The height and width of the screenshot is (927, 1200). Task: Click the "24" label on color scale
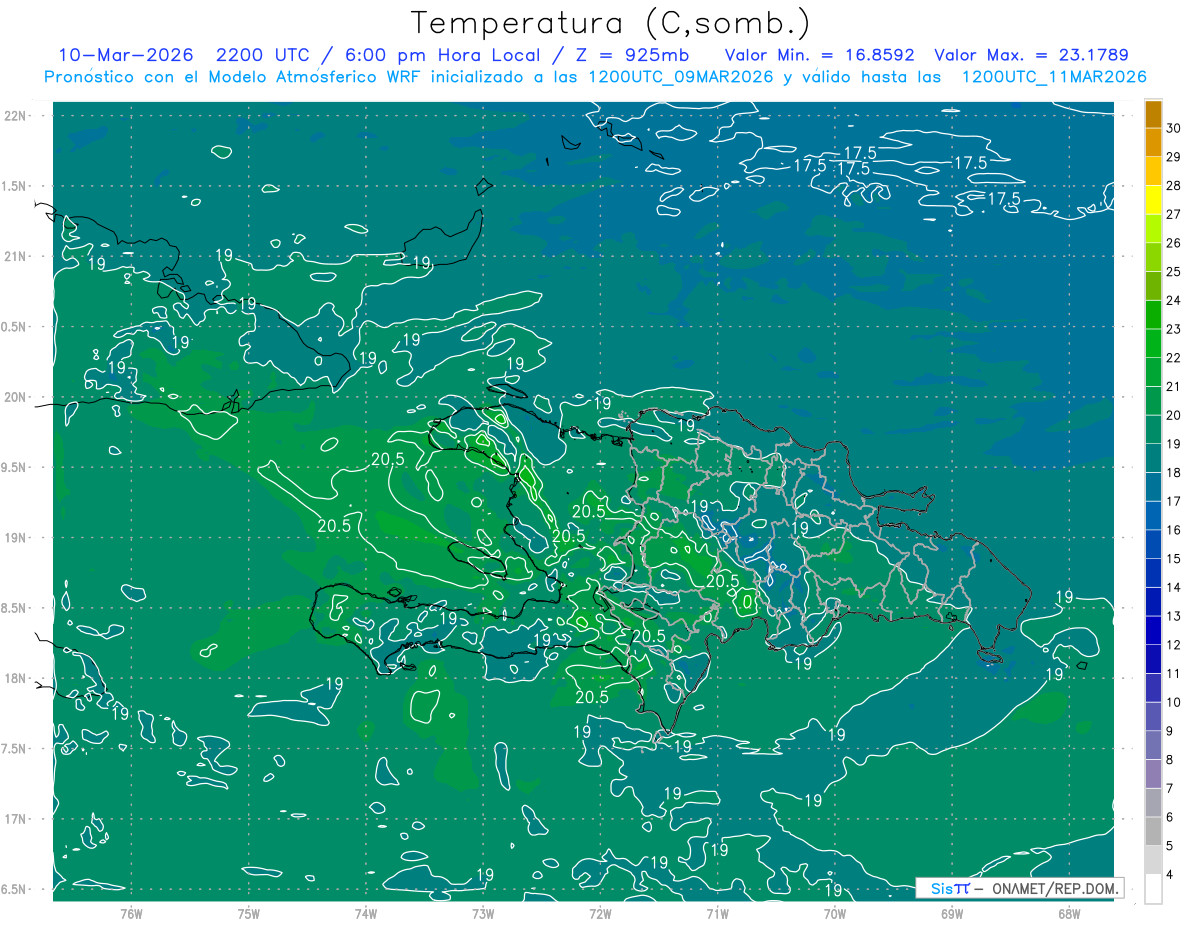(1174, 300)
